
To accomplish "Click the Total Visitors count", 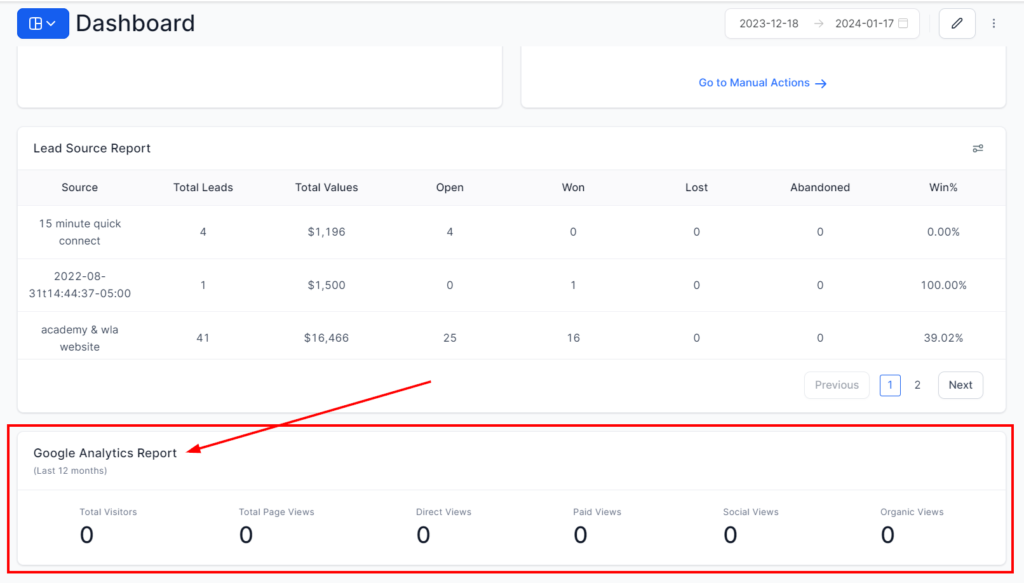I will pyautogui.click(x=87, y=535).
